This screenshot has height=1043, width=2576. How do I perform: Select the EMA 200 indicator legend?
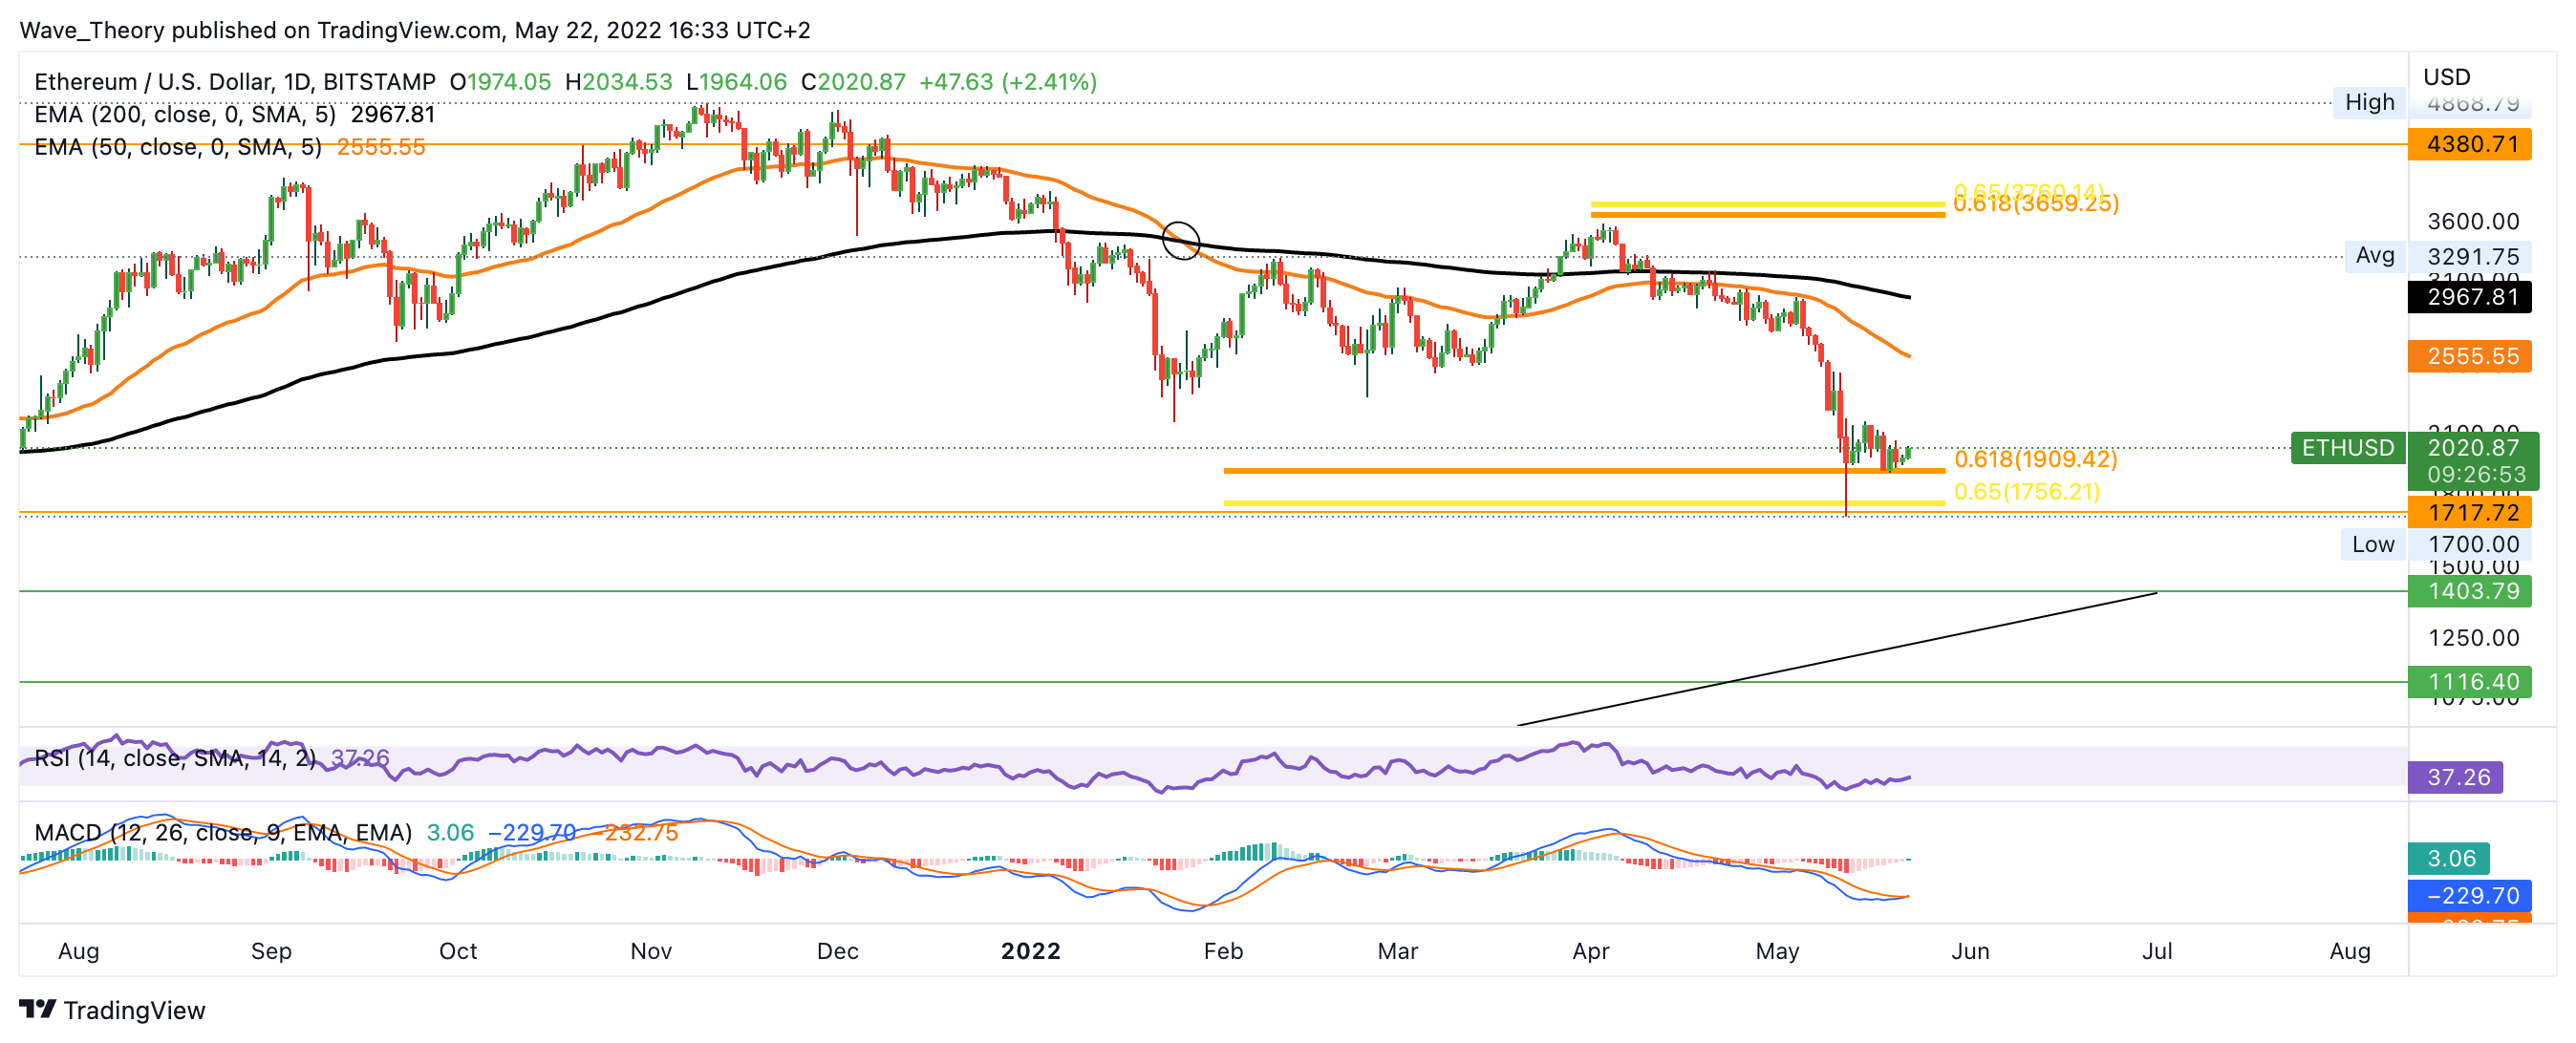pyautogui.click(x=185, y=114)
